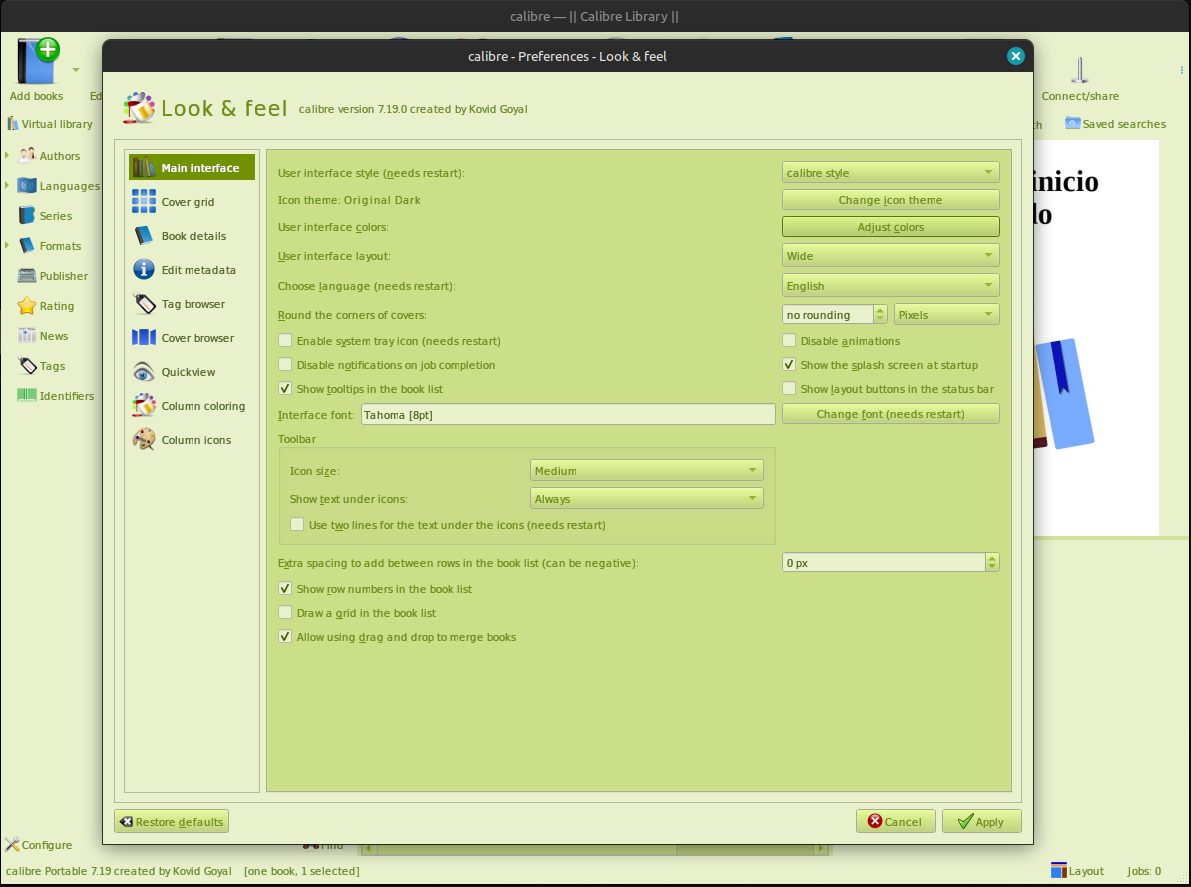Click News icon in tag browser
The image size is (1191, 887).
tap(27, 335)
